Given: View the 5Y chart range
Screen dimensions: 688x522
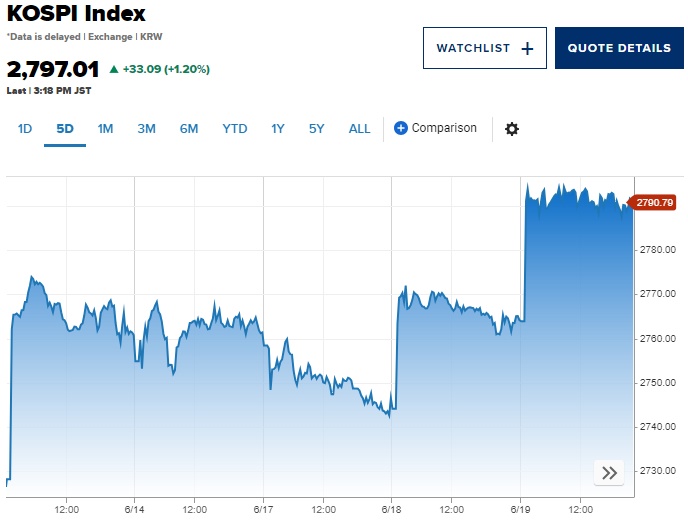Looking at the screenshot, I should tap(317, 128).
